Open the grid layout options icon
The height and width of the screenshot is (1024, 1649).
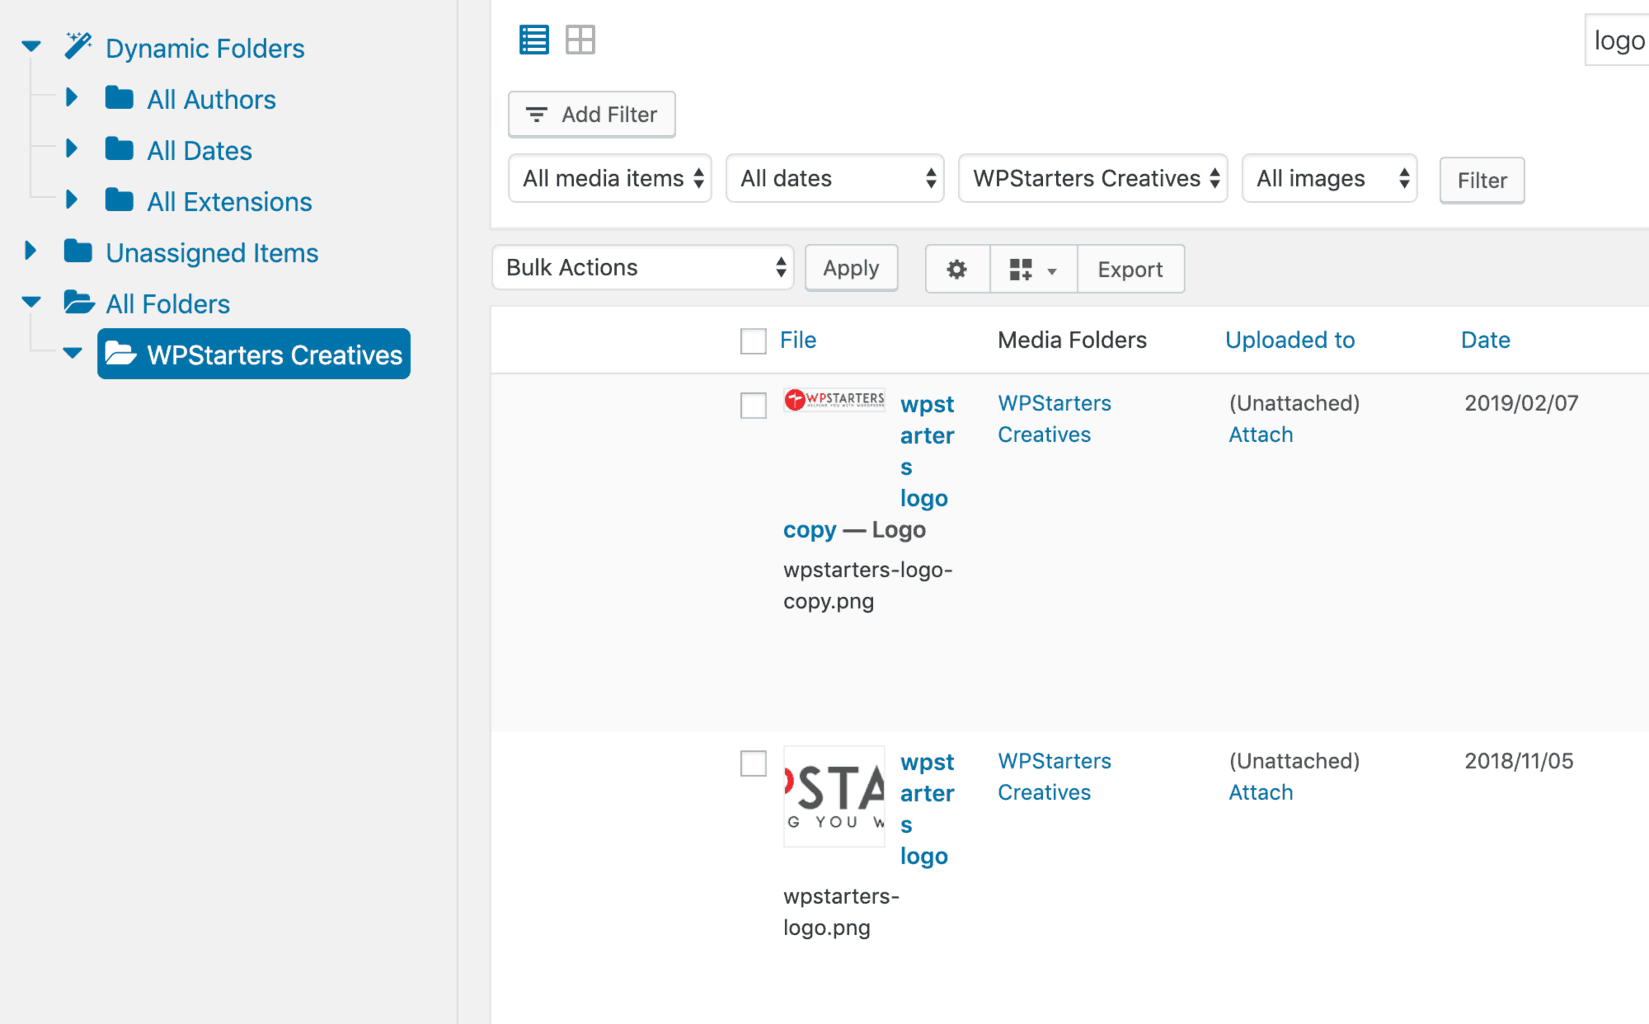tap(1032, 269)
